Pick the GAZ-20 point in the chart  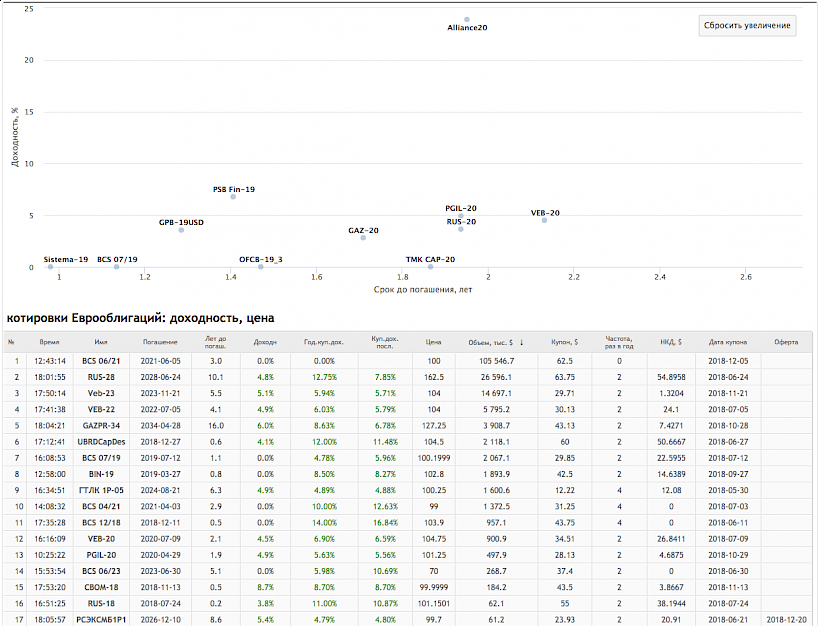[363, 238]
